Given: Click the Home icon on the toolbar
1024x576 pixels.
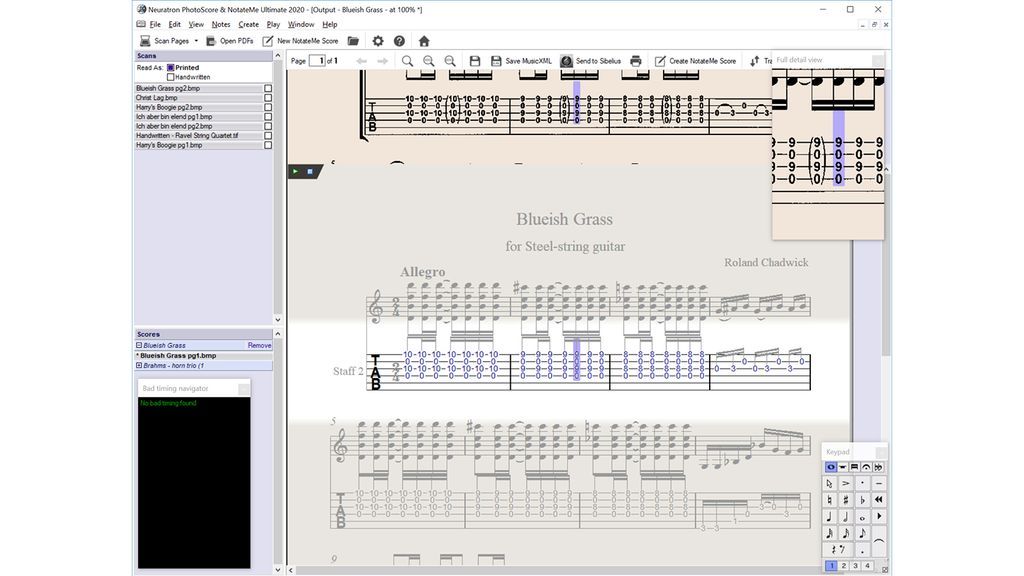Looking at the screenshot, I should click(424, 41).
